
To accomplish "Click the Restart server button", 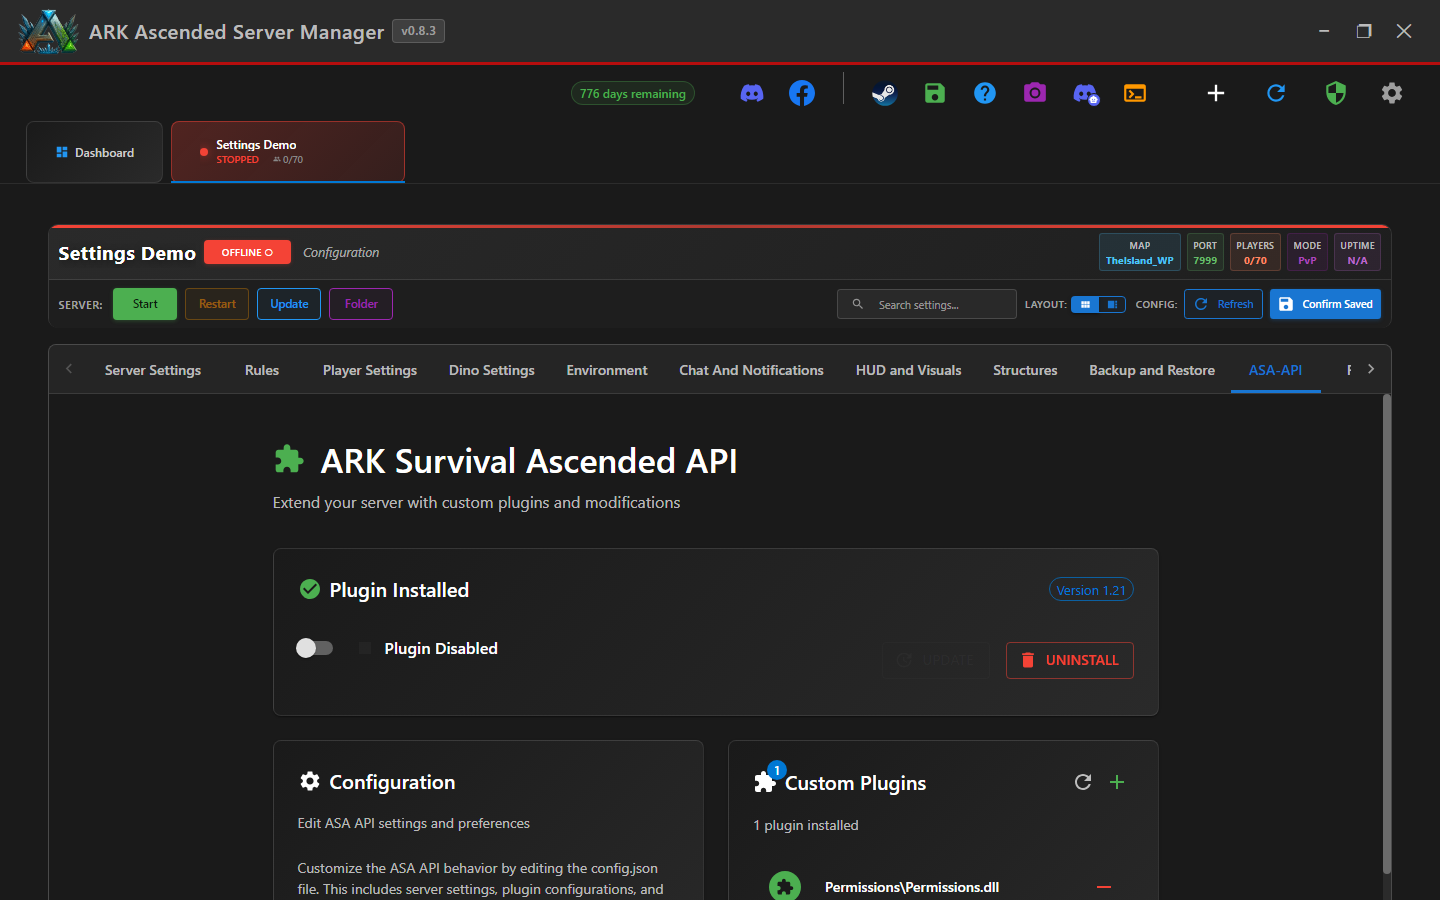I will click(217, 304).
